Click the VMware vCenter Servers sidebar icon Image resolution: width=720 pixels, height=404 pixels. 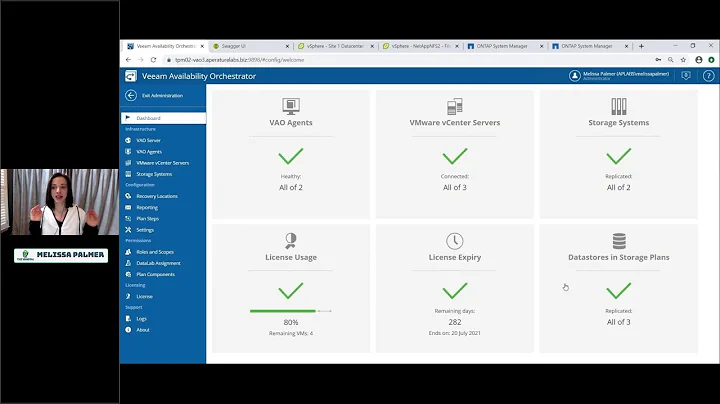(x=128, y=163)
